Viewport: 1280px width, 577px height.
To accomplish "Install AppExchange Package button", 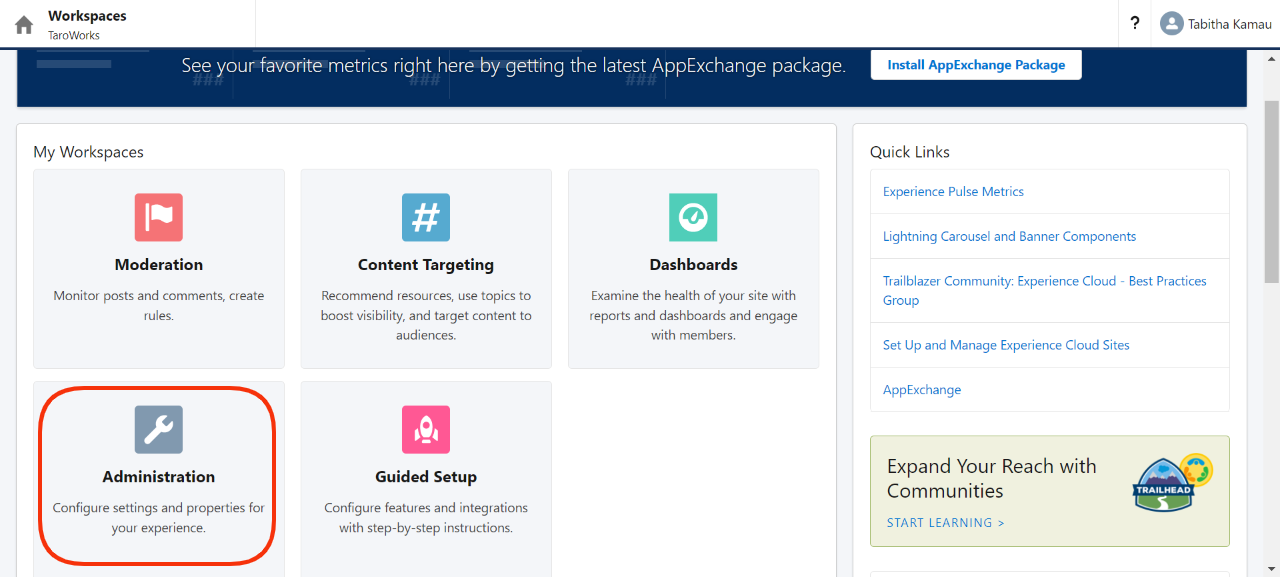I will click(976, 65).
